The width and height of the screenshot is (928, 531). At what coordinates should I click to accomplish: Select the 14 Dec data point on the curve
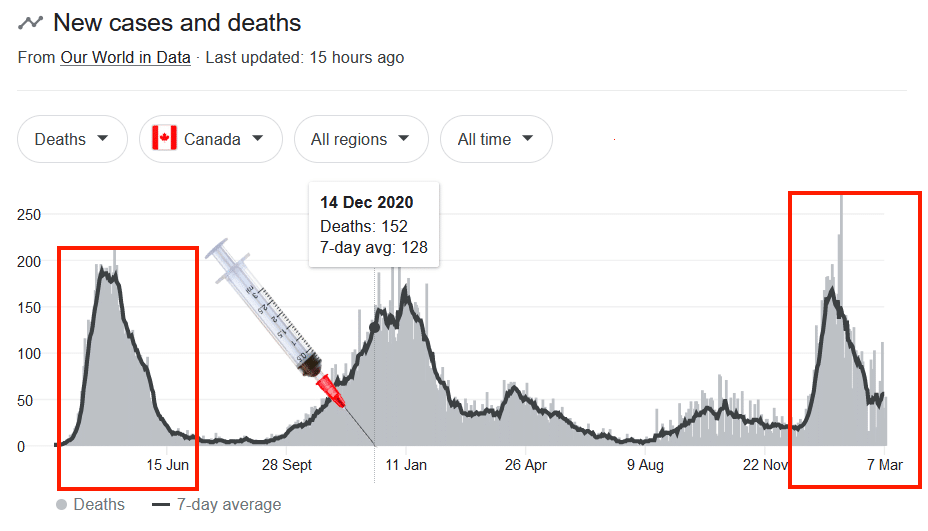375,326
